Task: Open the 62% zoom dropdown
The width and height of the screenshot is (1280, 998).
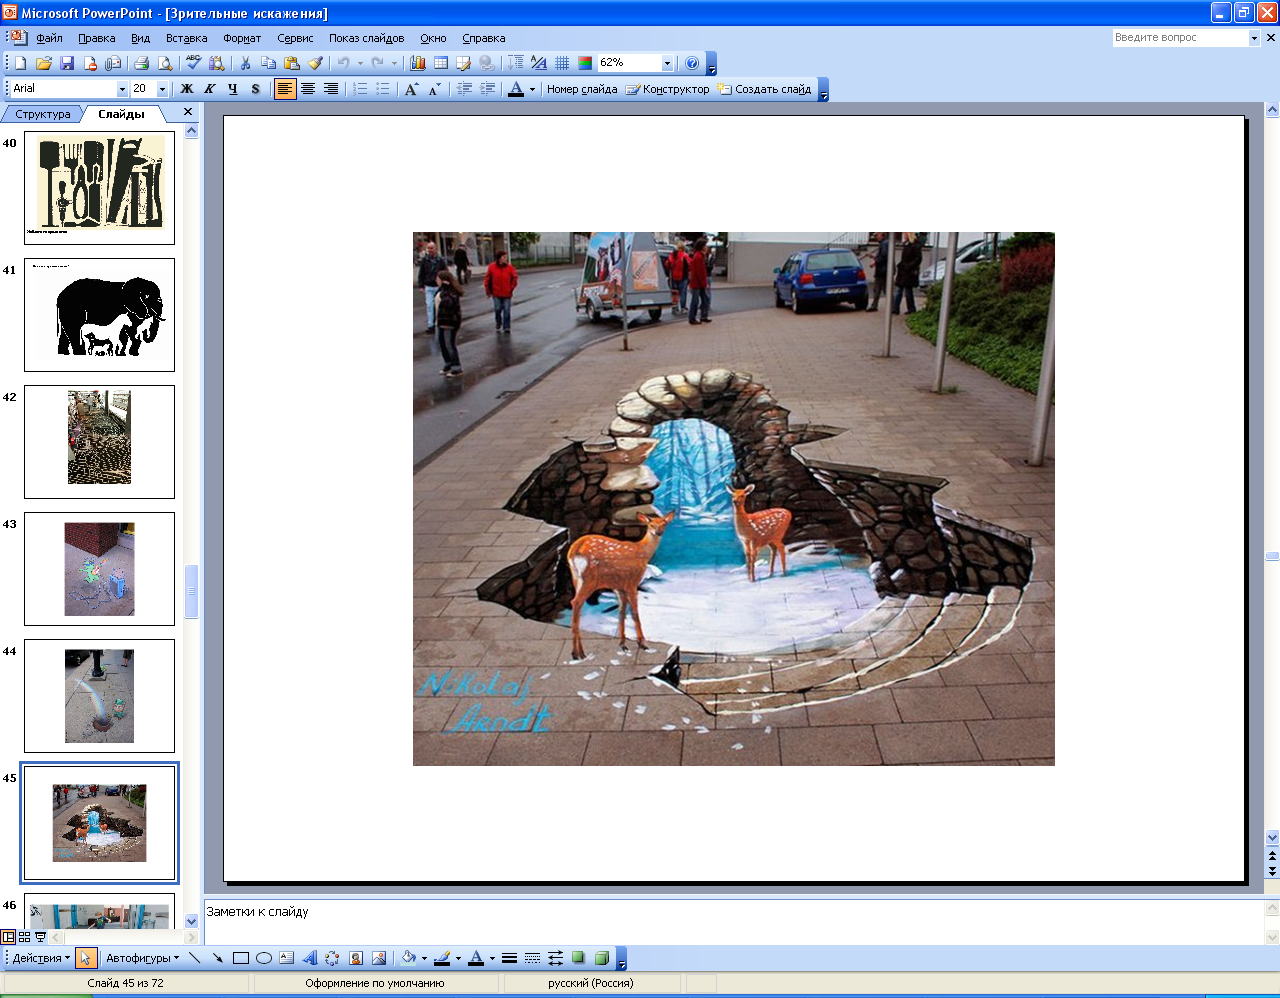Action: pos(667,63)
